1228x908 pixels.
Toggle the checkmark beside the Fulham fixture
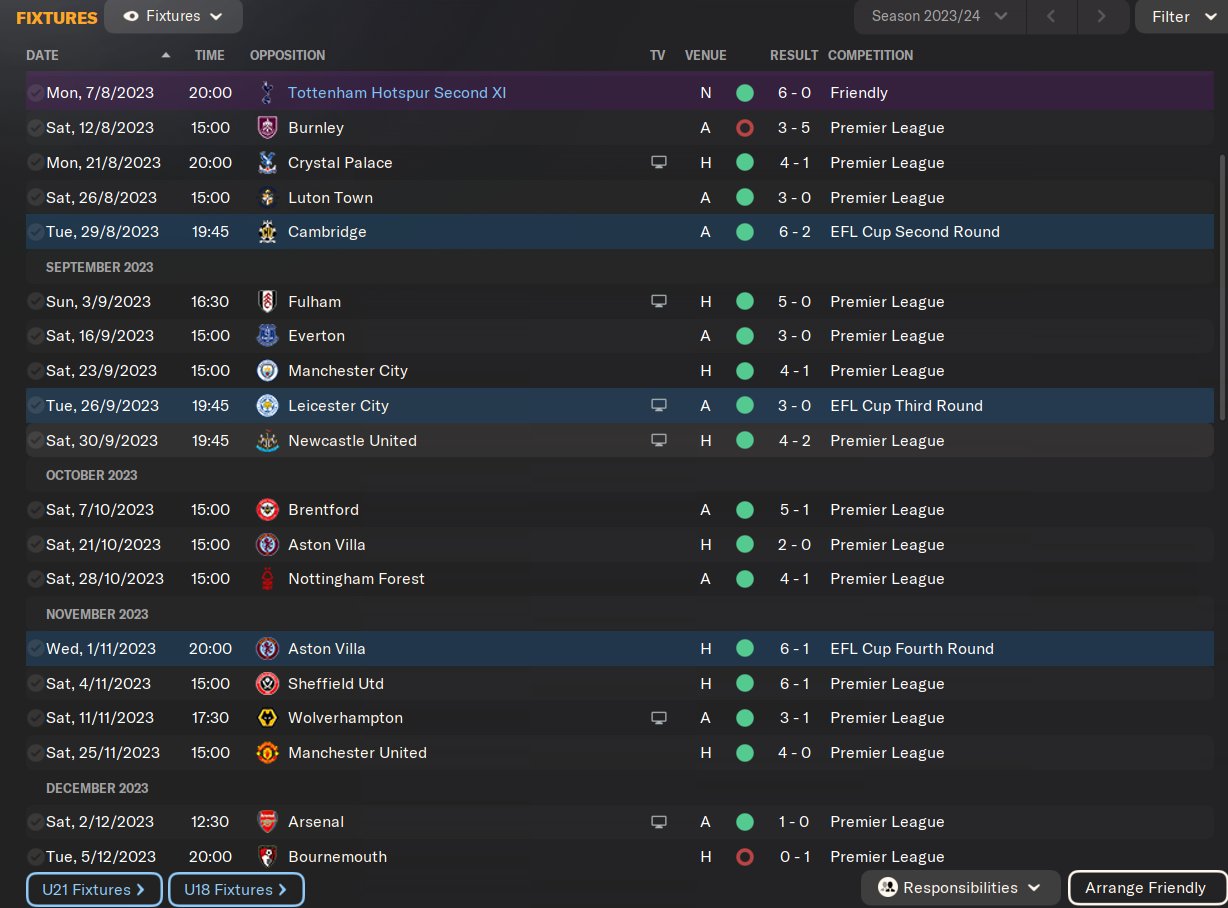pyautogui.click(x=35, y=302)
